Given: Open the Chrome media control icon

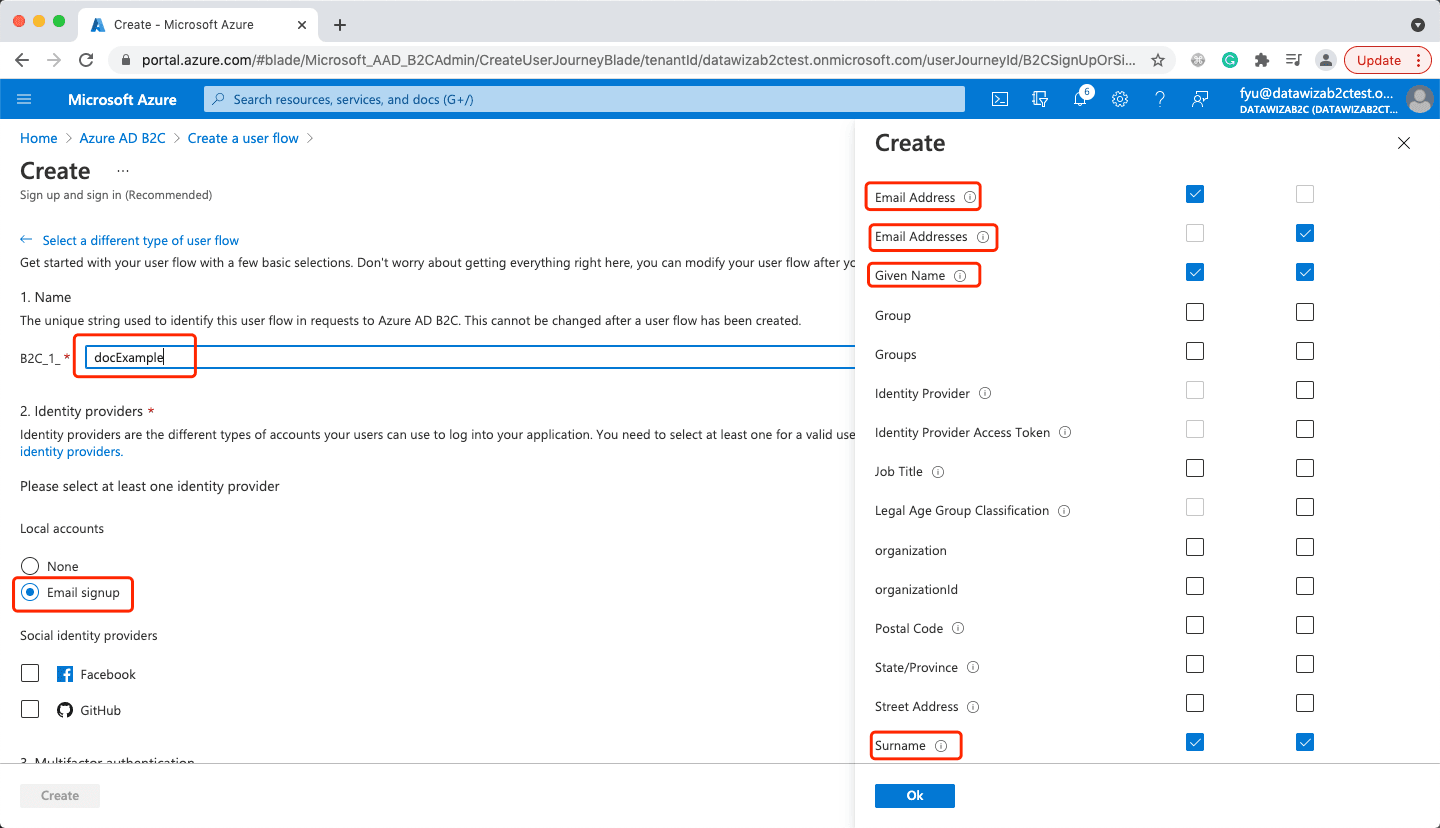Looking at the screenshot, I should click(1294, 60).
